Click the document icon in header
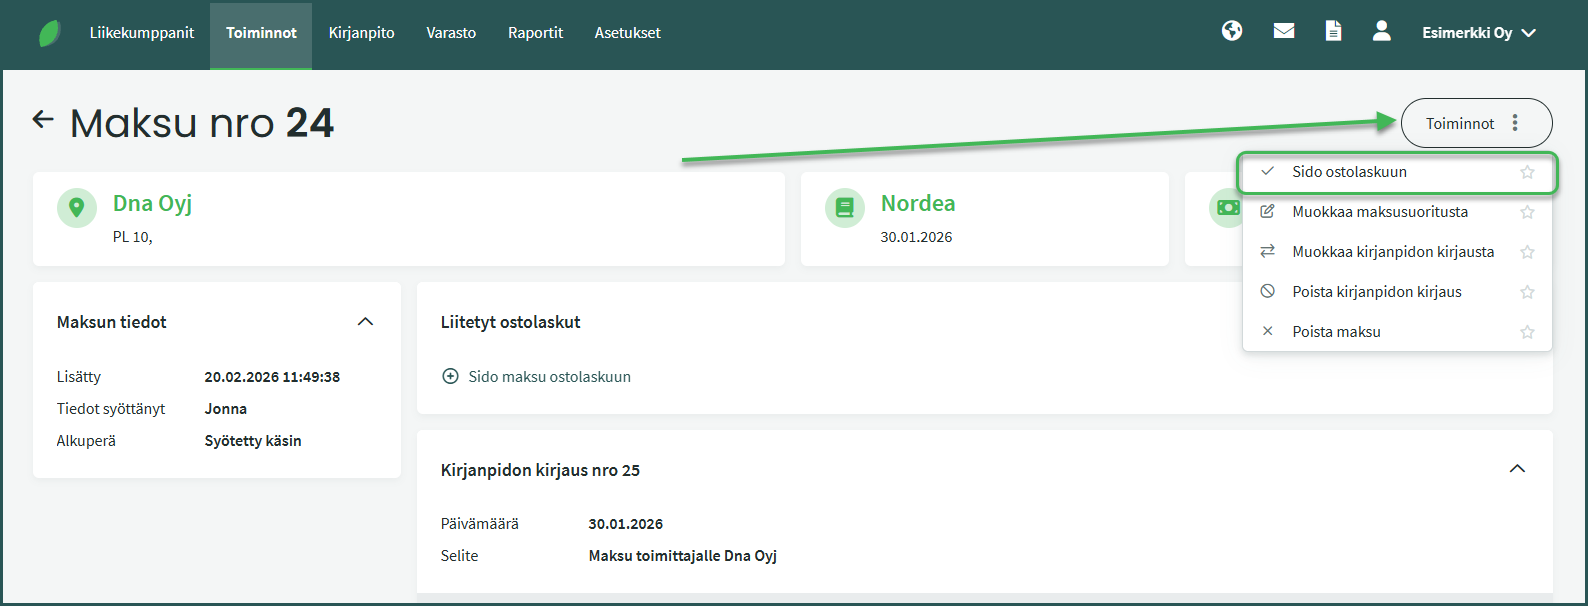 pyautogui.click(x=1333, y=32)
